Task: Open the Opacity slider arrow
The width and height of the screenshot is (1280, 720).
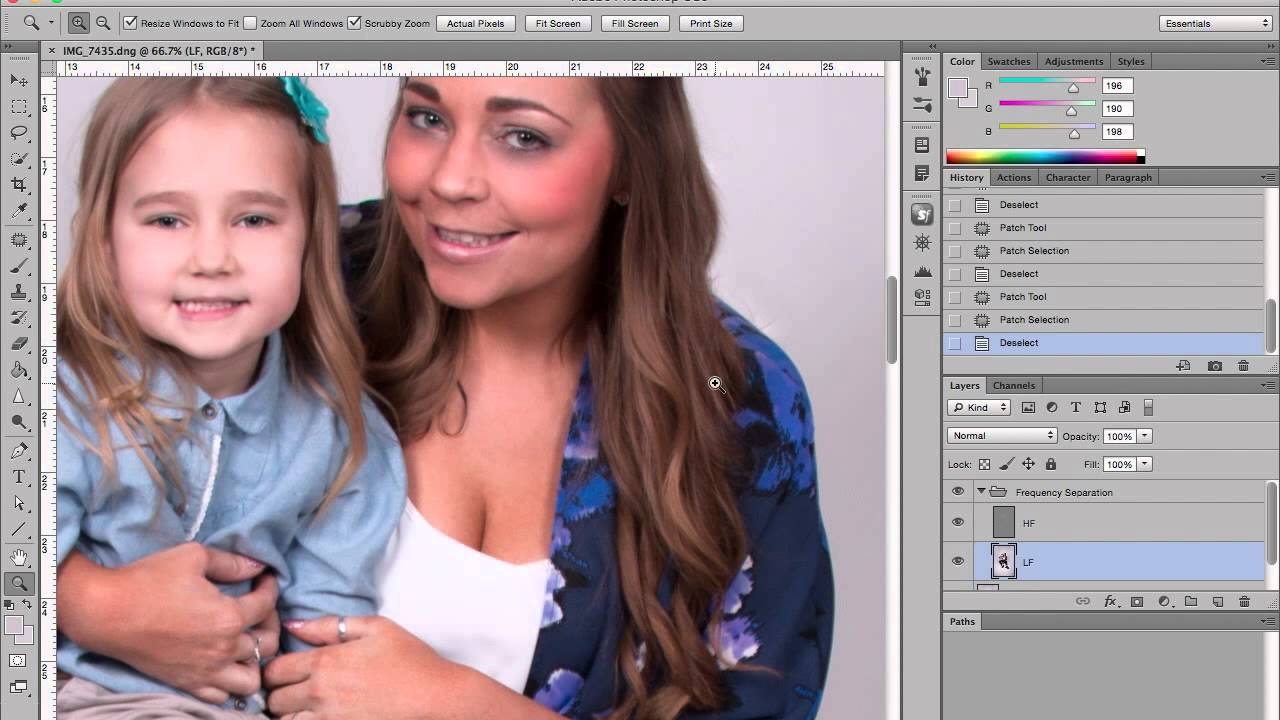Action: click(1145, 436)
